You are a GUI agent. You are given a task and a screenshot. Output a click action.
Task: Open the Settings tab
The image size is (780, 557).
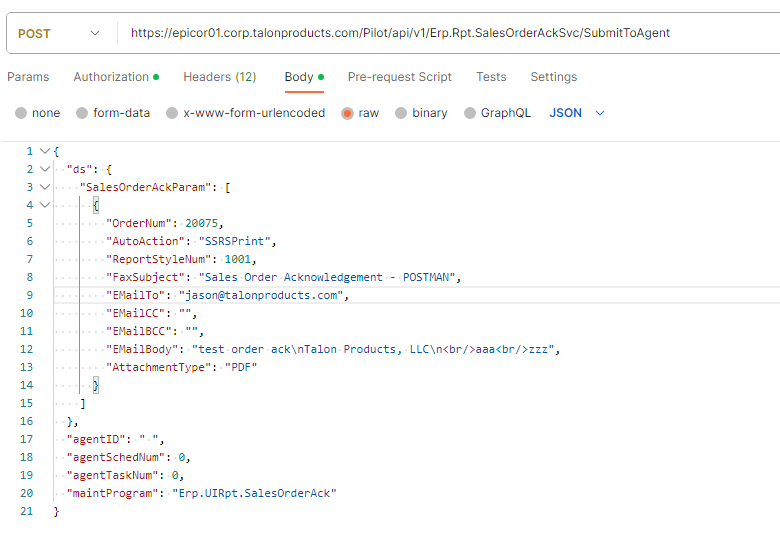tap(553, 77)
